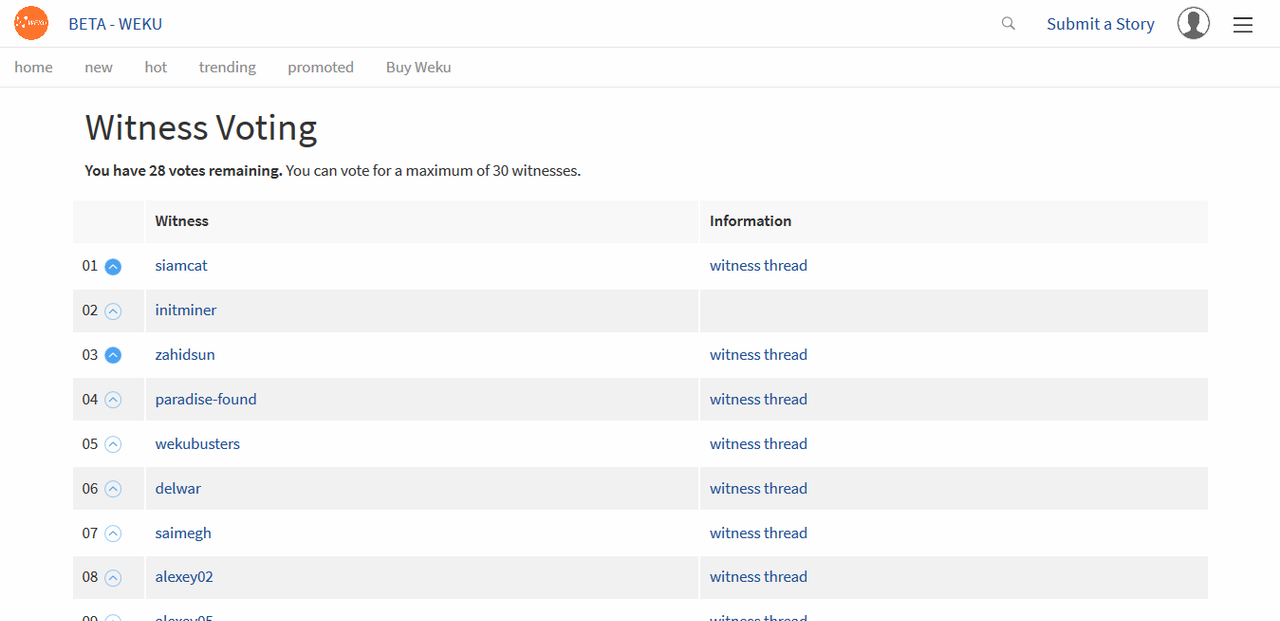Open siamcat's witness thread
This screenshot has width=1280, height=621.
(758, 265)
